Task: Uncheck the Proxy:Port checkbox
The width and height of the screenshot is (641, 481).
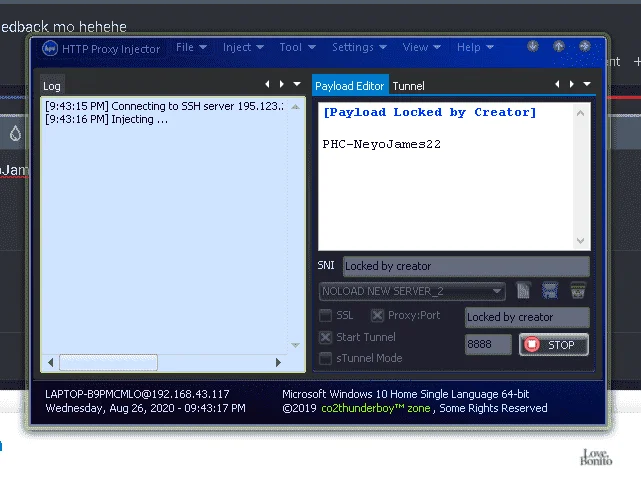Action: tap(377, 315)
